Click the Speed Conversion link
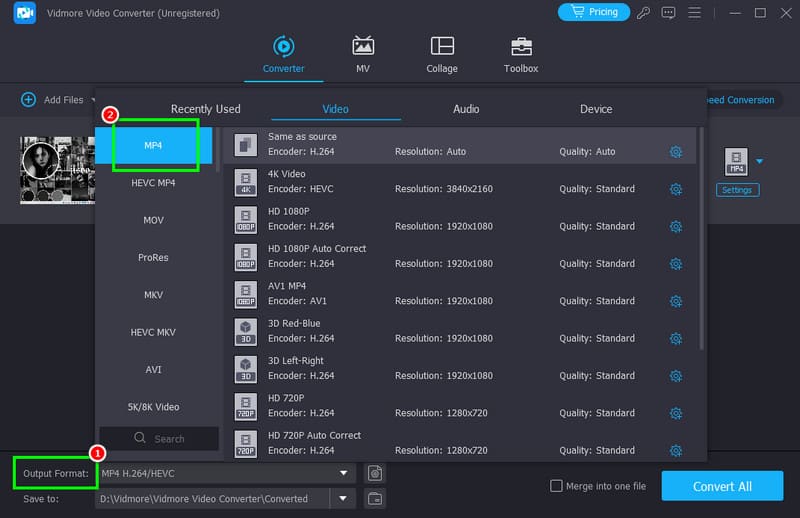The height and width of the screenshot is (518, 800). click(x=740, y=100)
